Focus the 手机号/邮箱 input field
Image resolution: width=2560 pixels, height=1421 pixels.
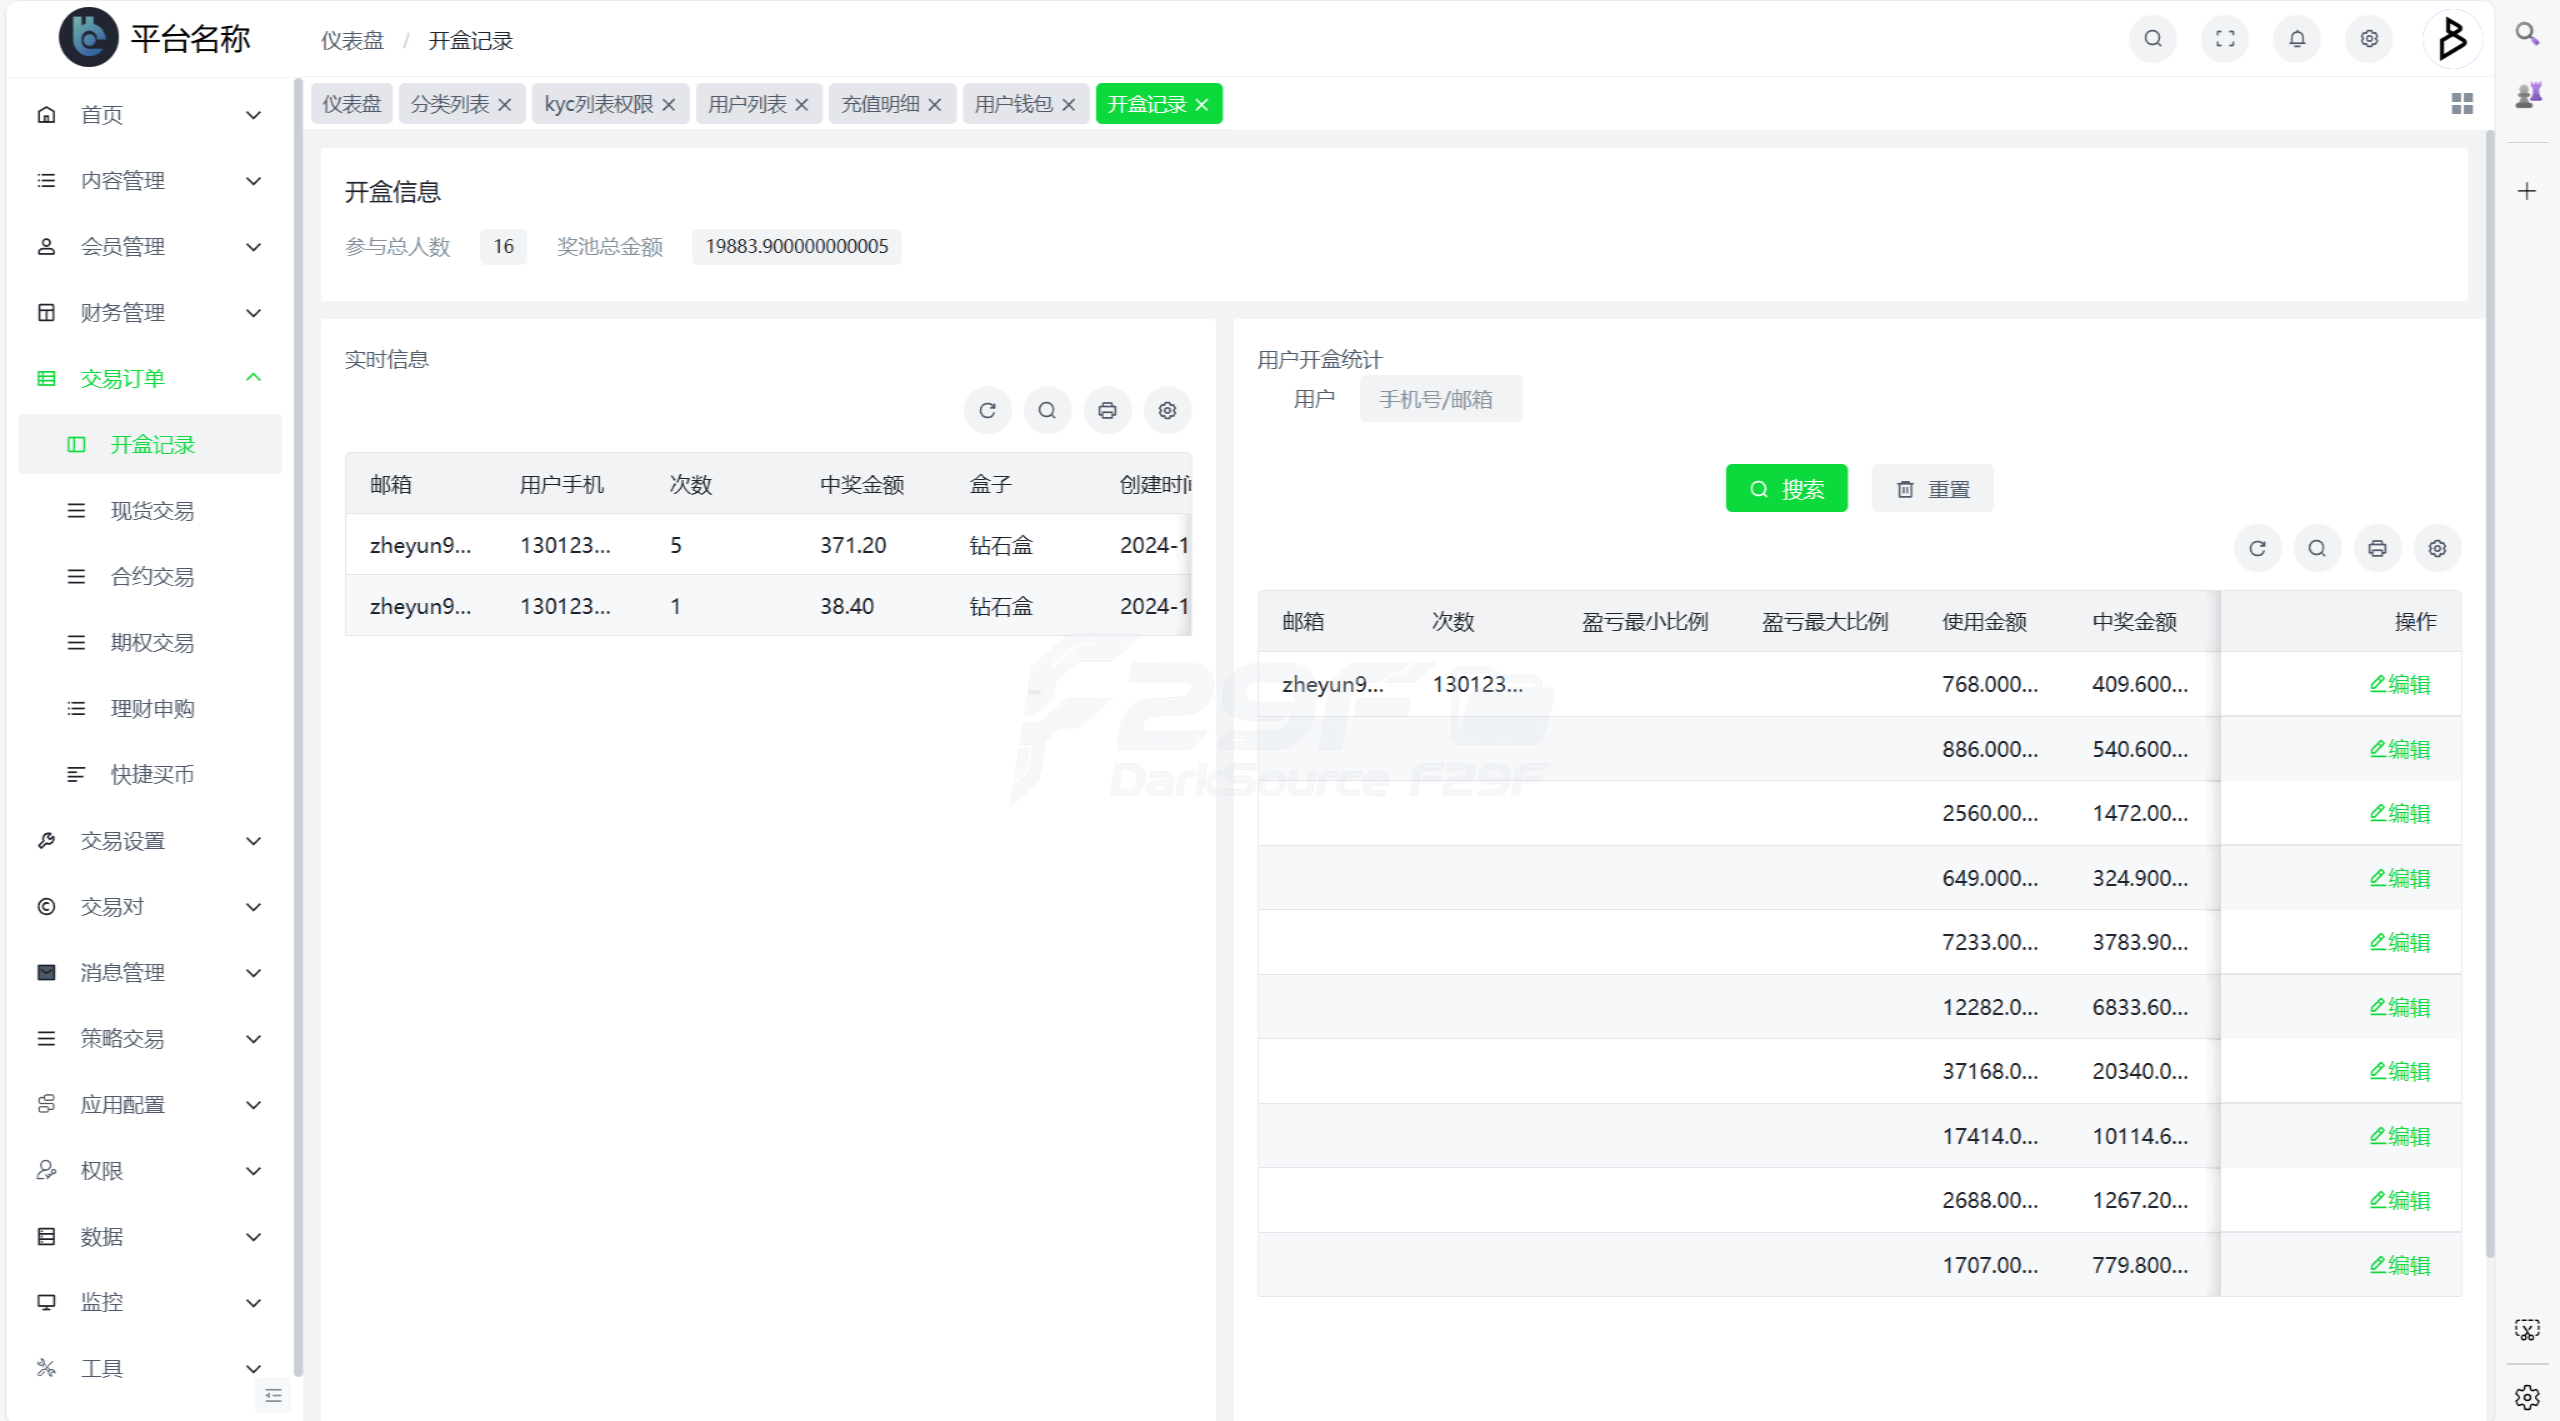point(1440,400)
